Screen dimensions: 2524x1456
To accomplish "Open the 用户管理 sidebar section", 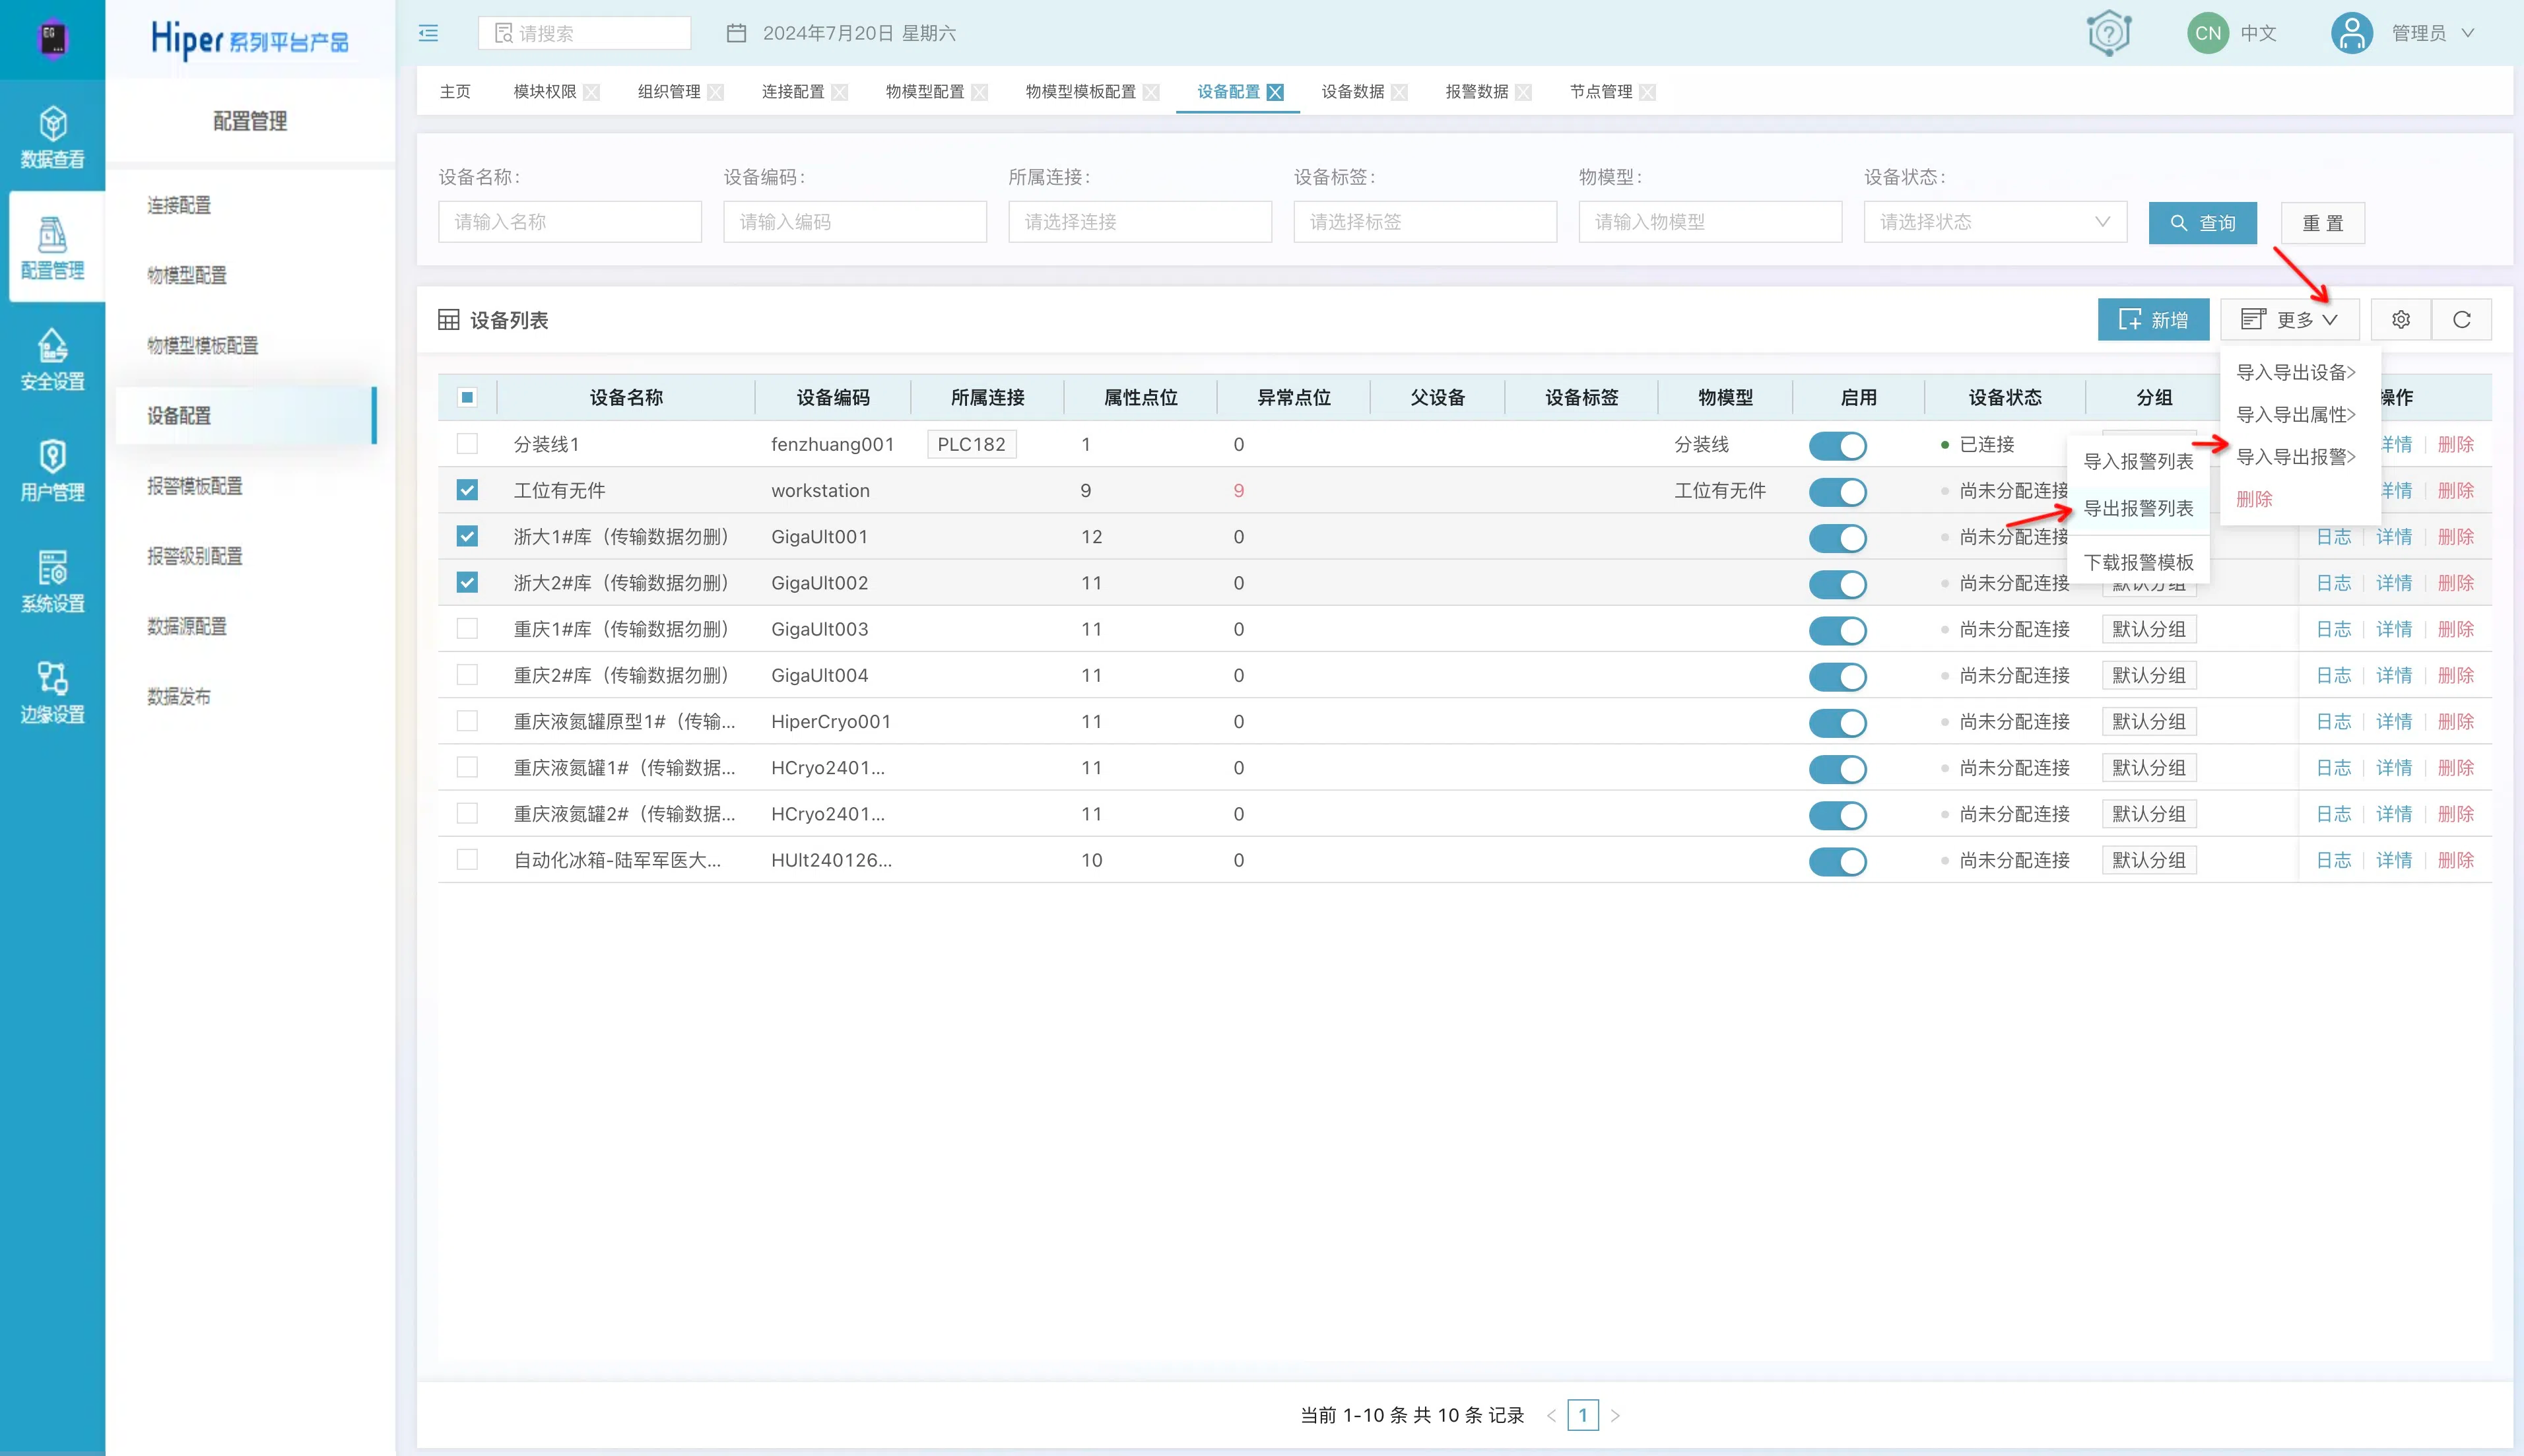I will (52, 470).
